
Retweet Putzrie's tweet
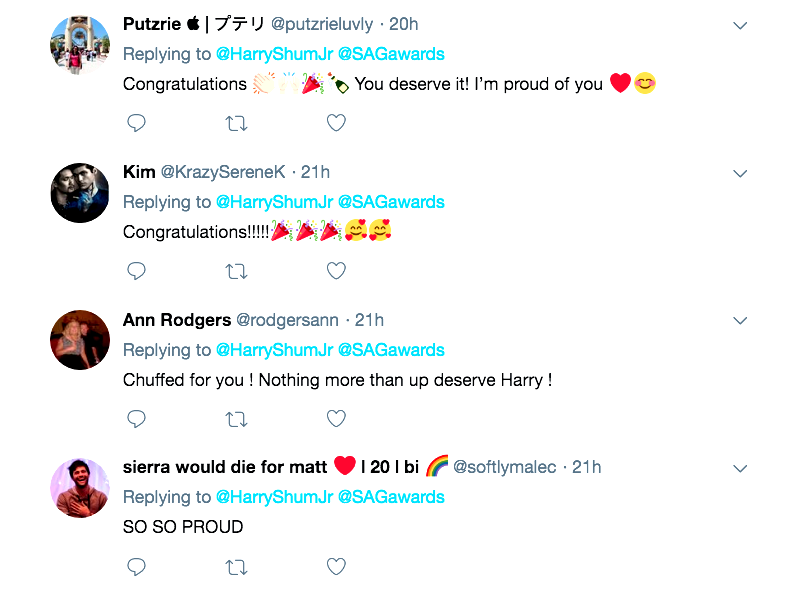[x=237, y=123]
